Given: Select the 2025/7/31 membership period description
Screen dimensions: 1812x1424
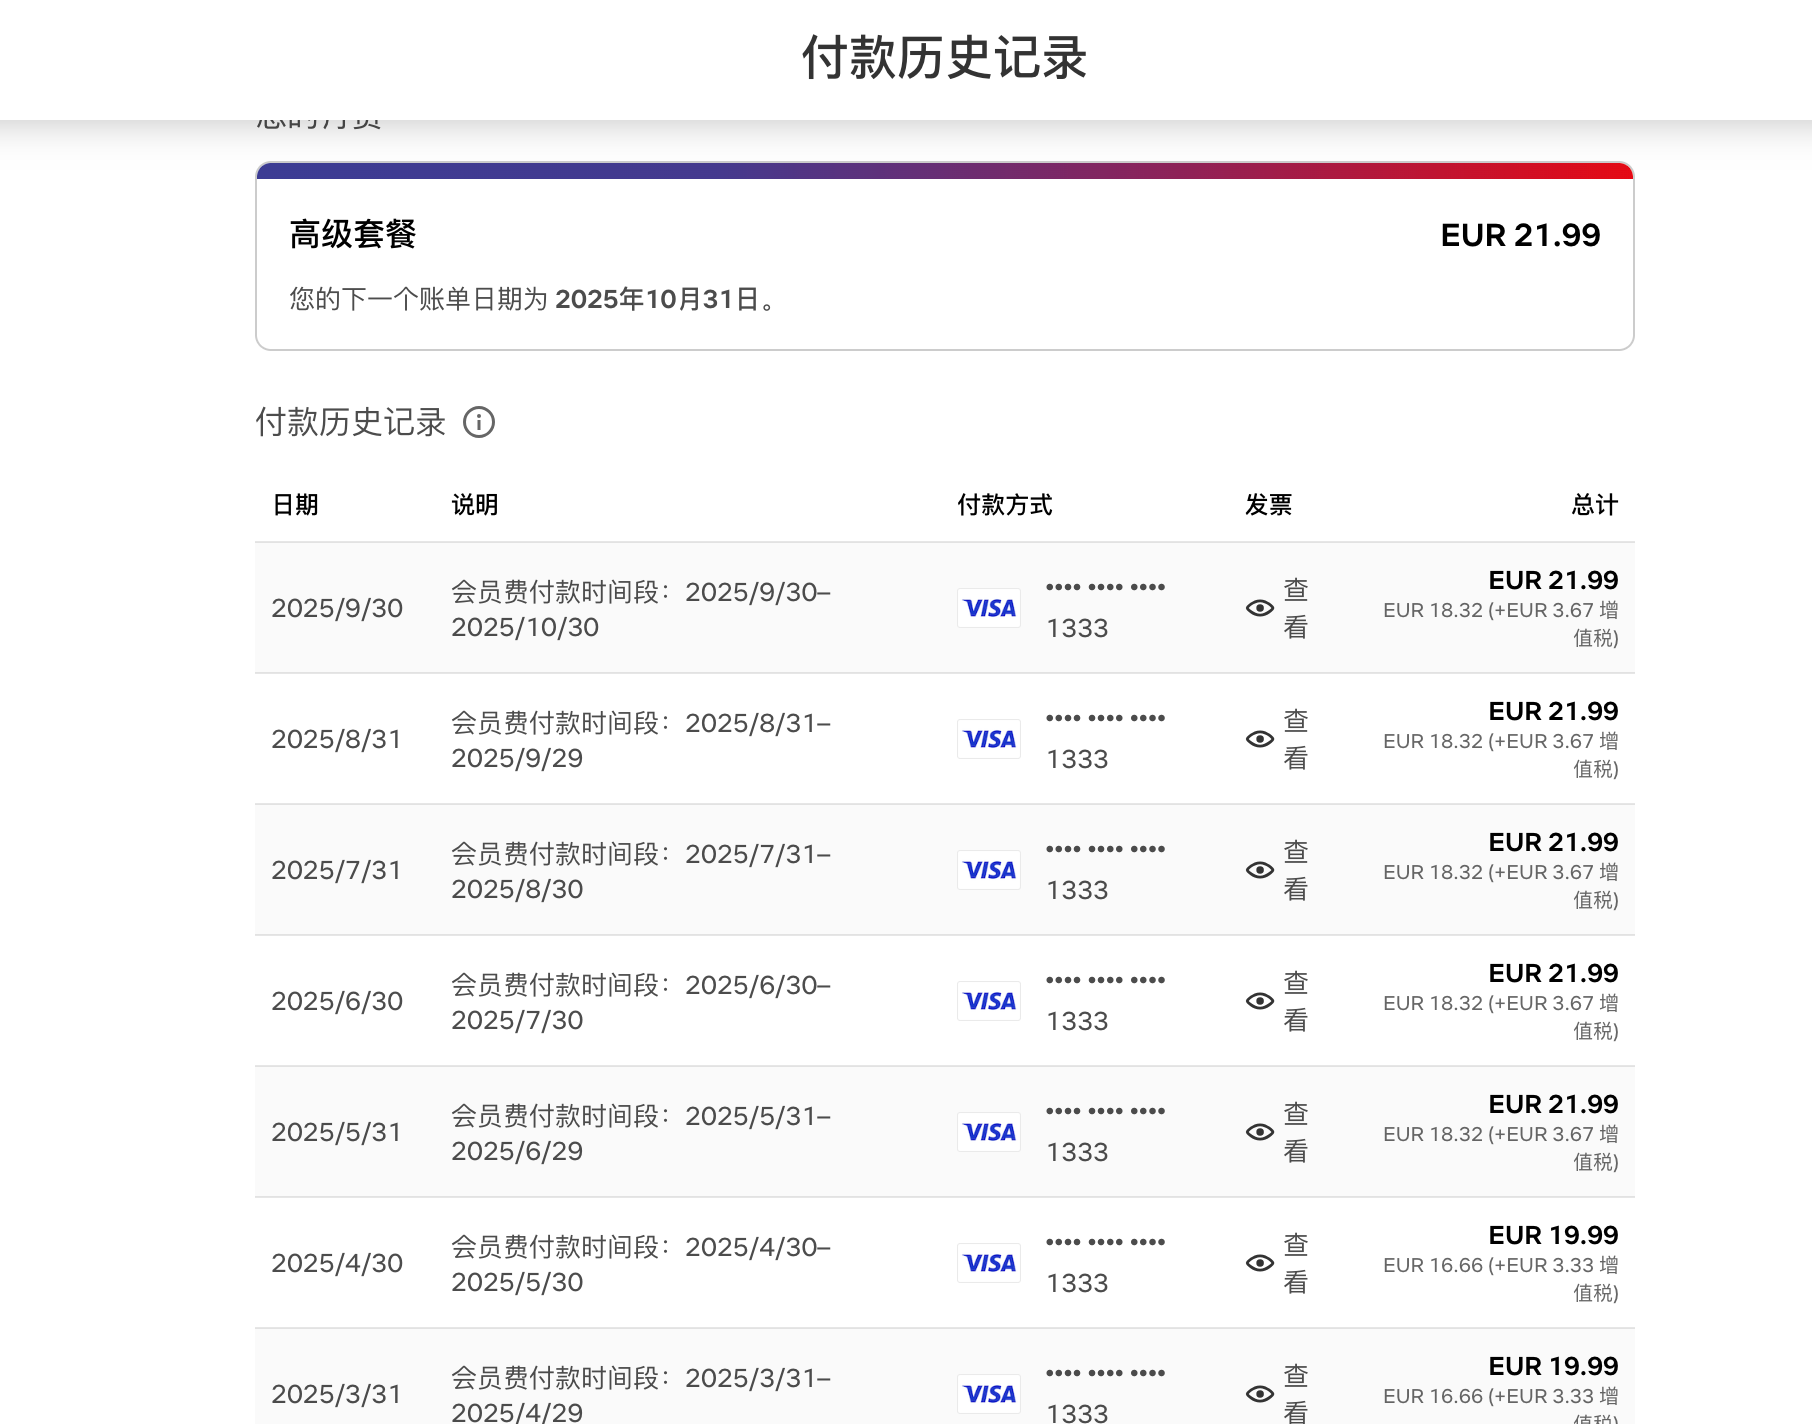Looking at the screenshot, I should pyautogui.click(x=640, y=871).
